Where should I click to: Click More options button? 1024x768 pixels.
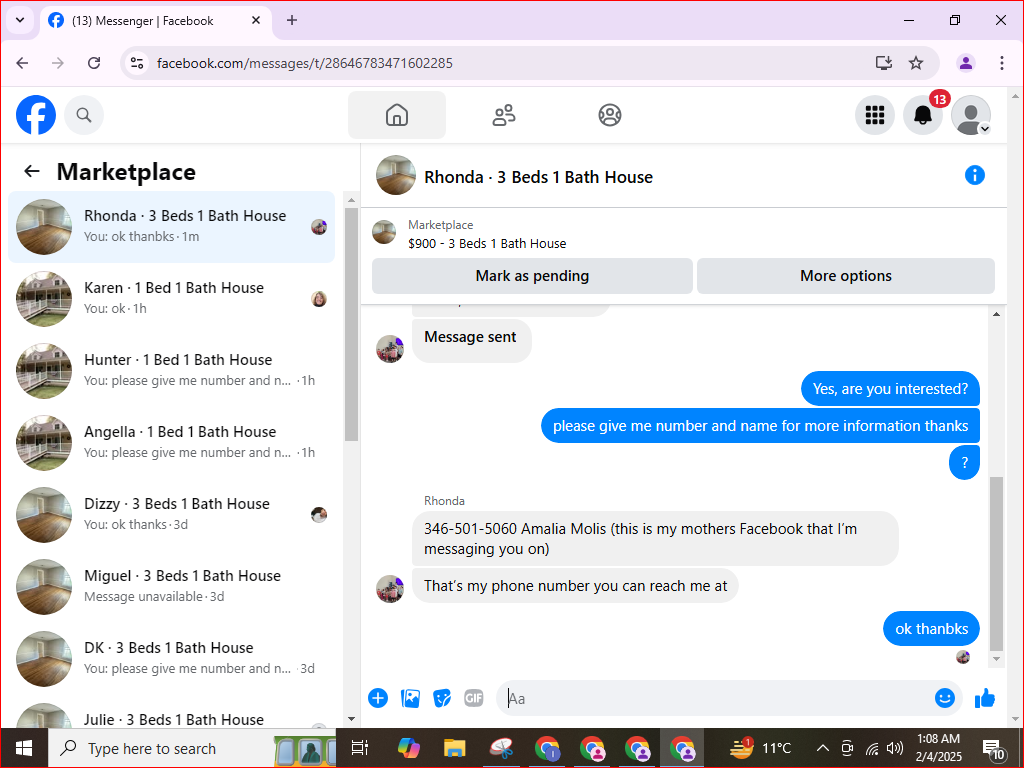tap(846, 276)
